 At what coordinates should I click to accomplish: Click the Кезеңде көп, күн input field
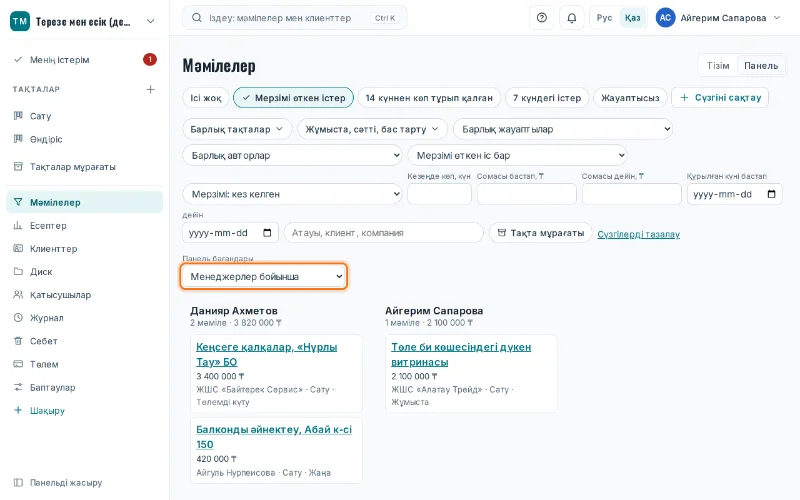click(439, 194)
